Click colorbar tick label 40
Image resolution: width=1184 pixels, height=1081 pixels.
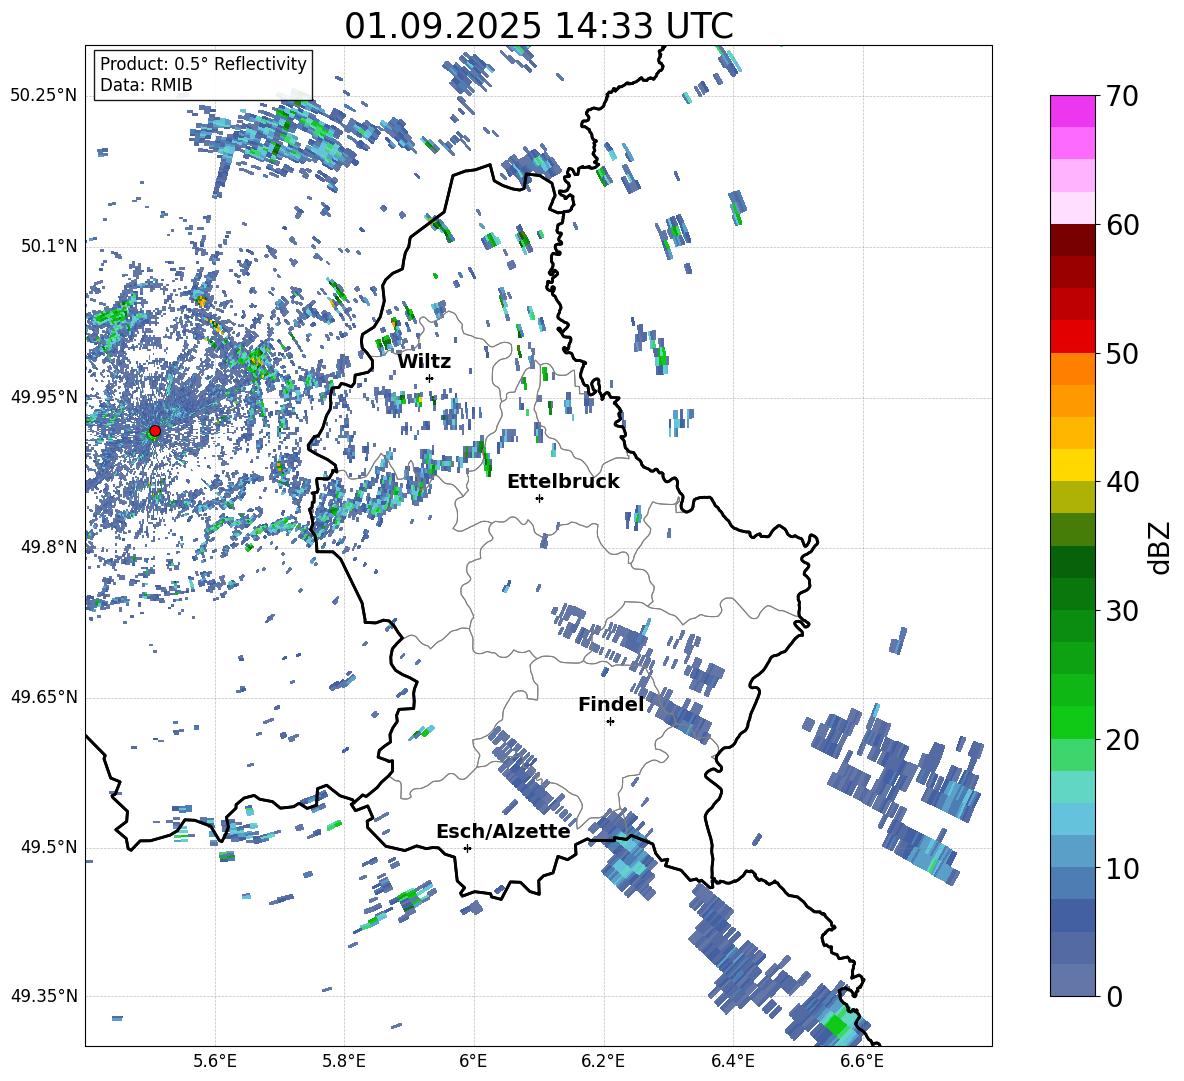tap(1121, 482)
